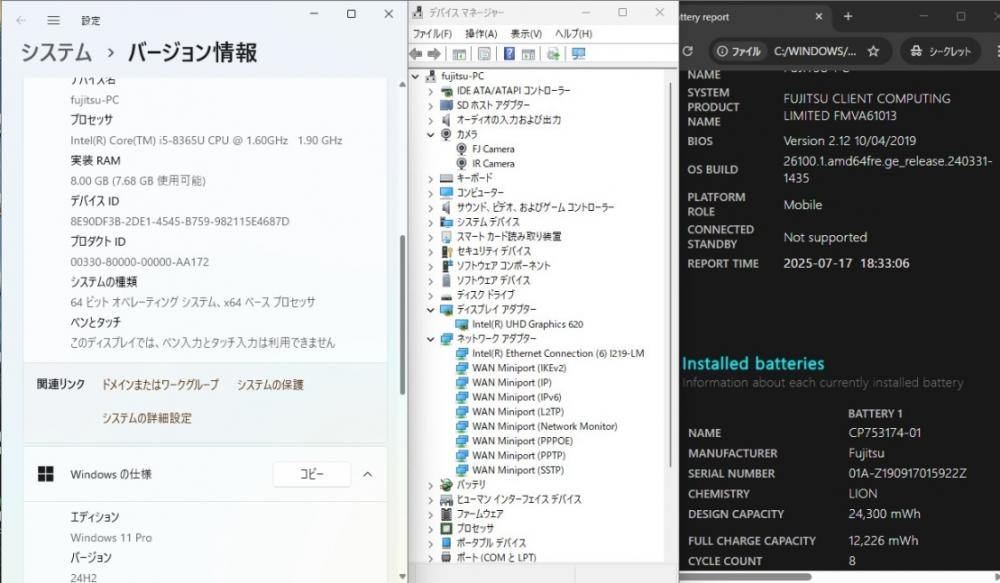Click the Settings window back arrow
The width and height of the screenshot is (1000, 583).
click(21, 20)
